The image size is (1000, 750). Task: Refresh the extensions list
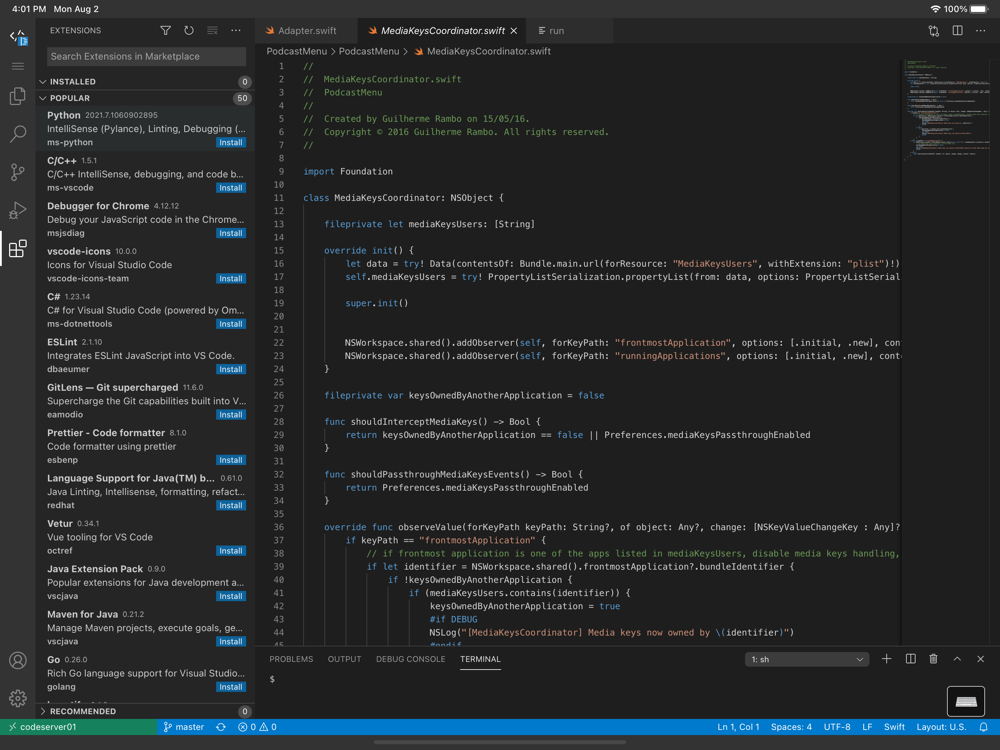coord(189,31)
